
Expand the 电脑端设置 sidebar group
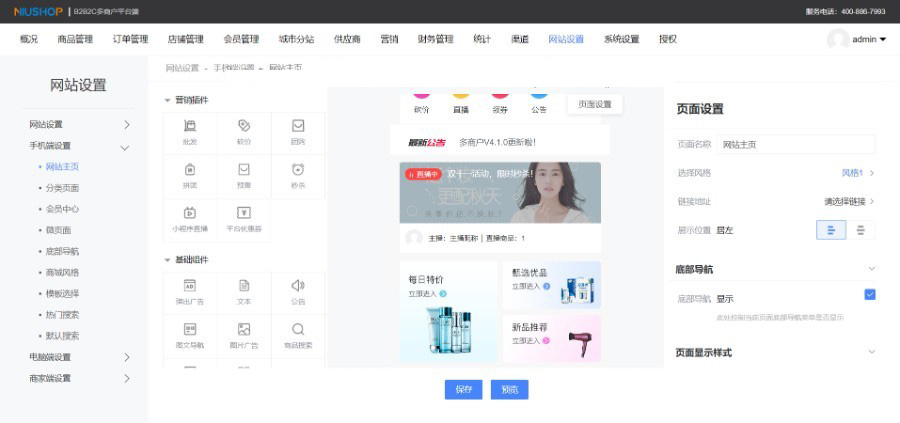point(126,357)
